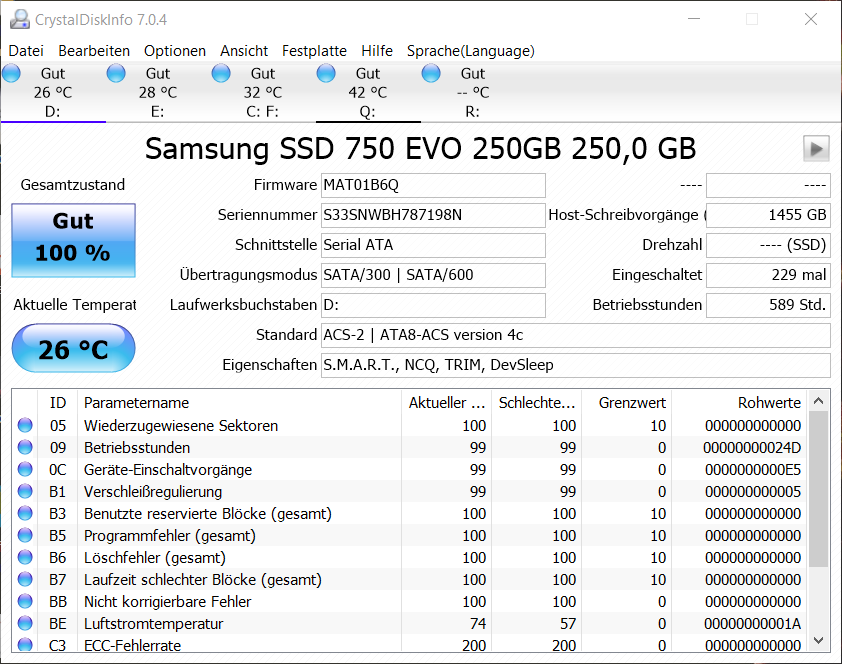842x664 pixels.
Task: Click the Drehzahl value ---- (SSD)
Action: tap(768, 245)
